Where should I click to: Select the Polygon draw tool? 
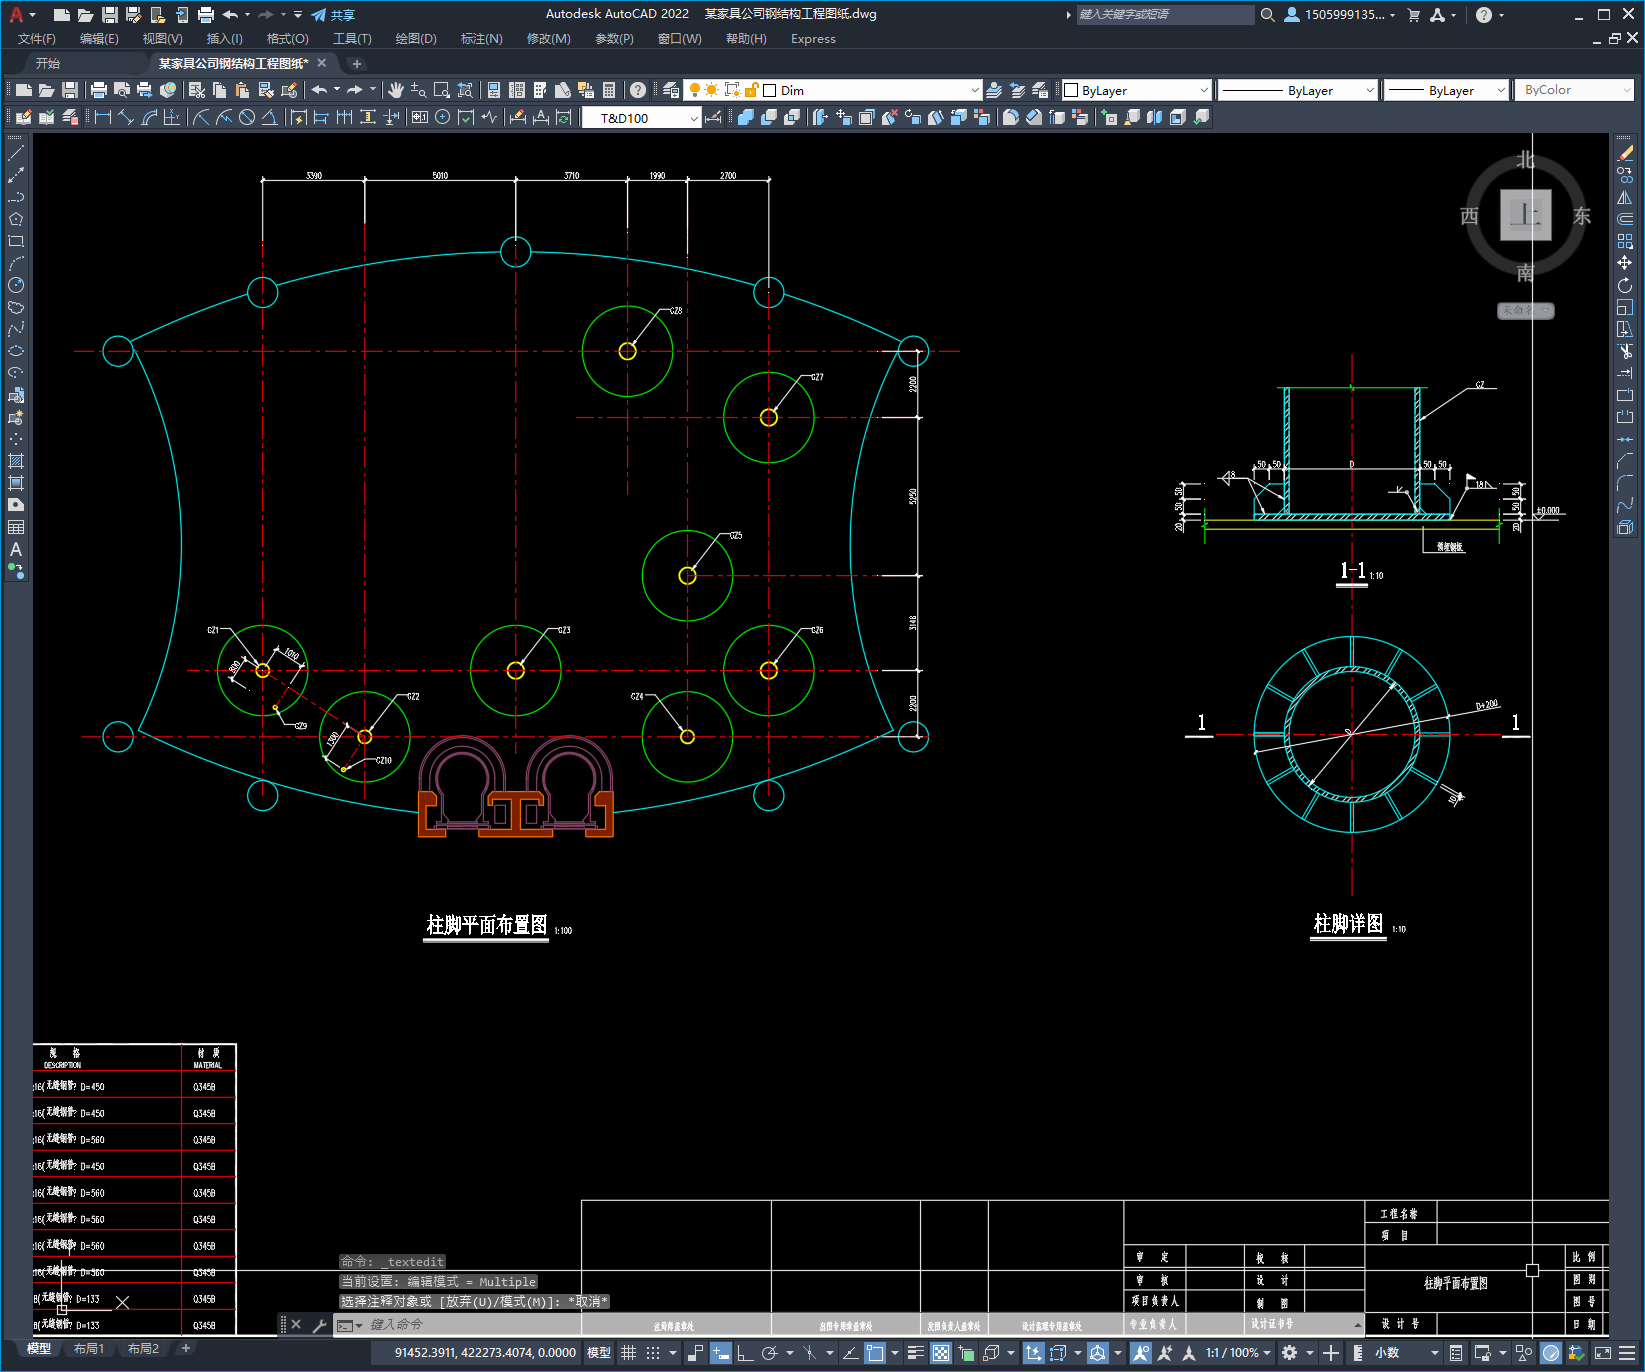tap(16, 219)
